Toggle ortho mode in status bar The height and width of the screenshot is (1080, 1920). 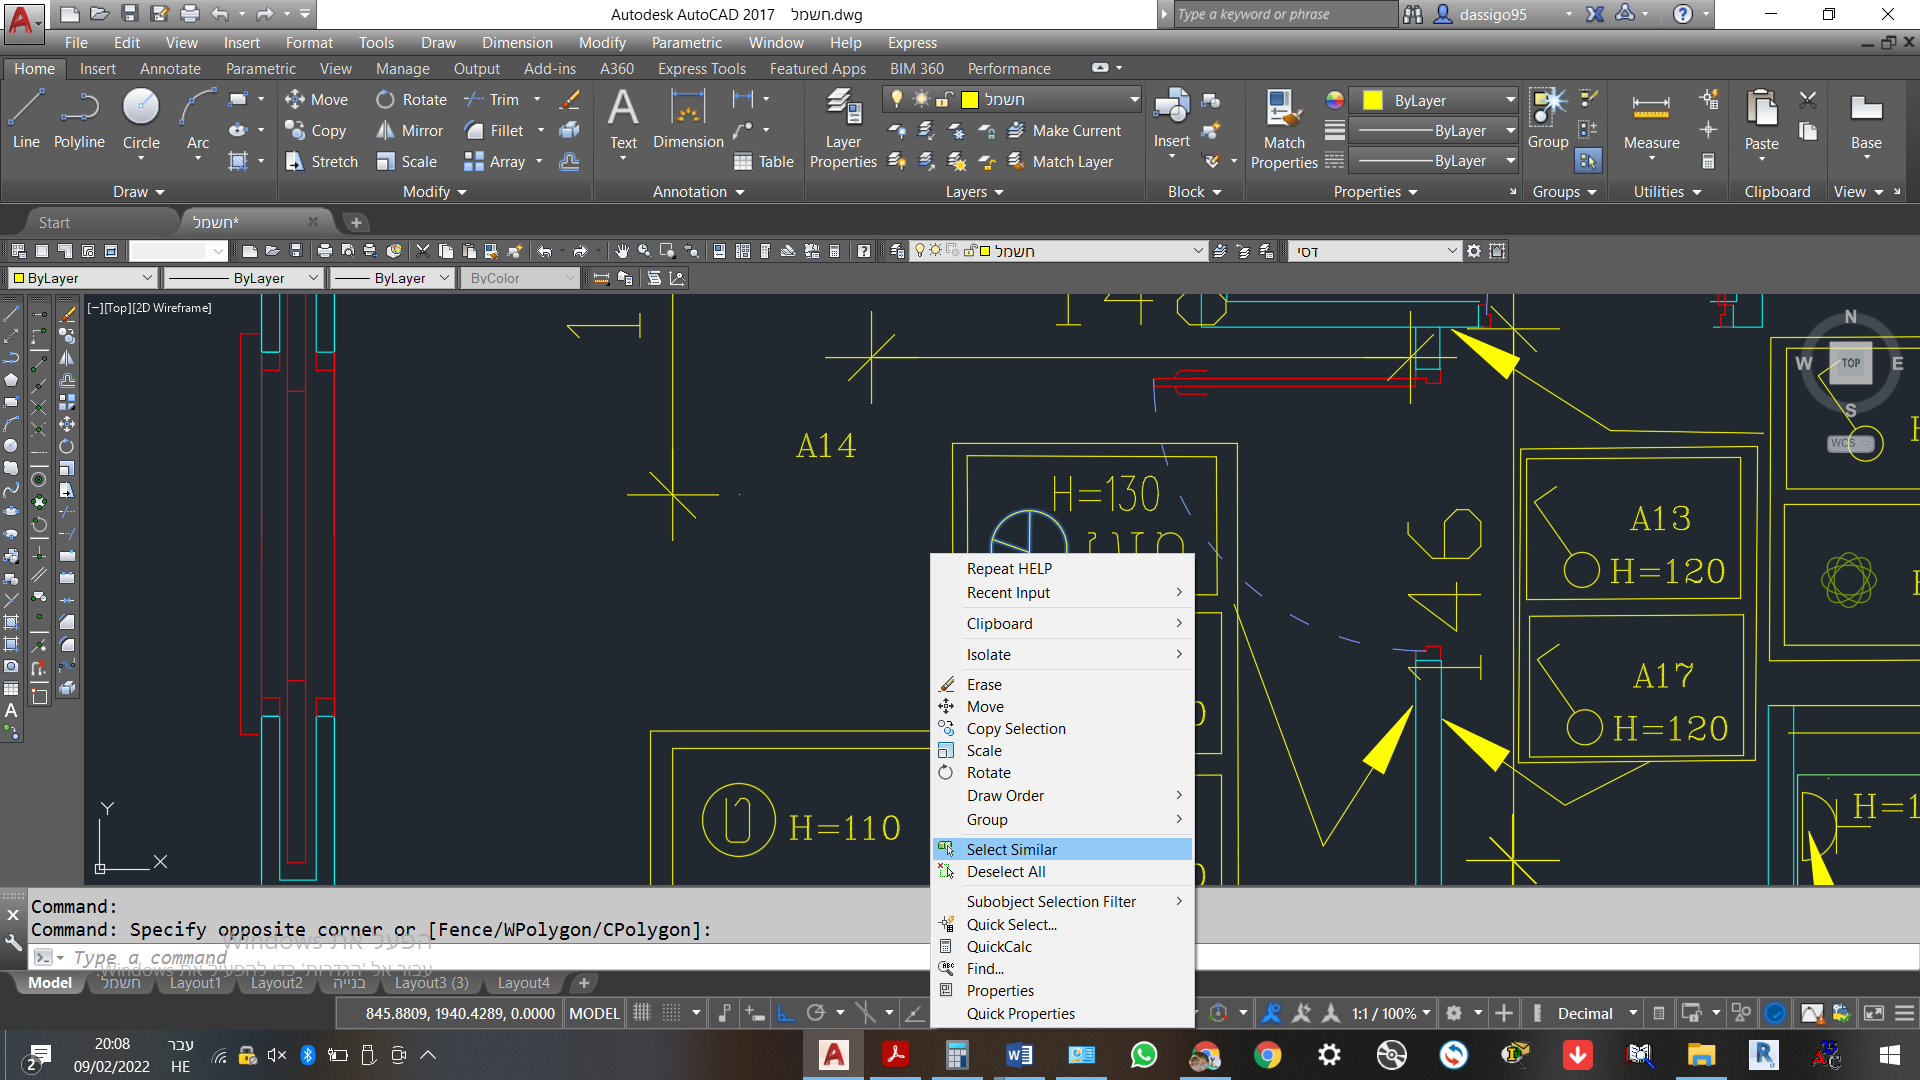(x=786, y=1013)
